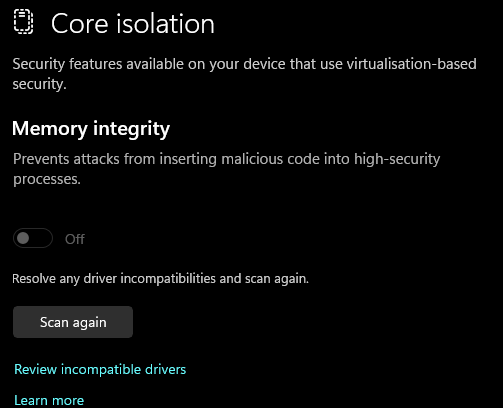Image resolution: width=503 pixels, height=408 pixels.
Task: Click the word security ending the top description
Action: point(39,84)
